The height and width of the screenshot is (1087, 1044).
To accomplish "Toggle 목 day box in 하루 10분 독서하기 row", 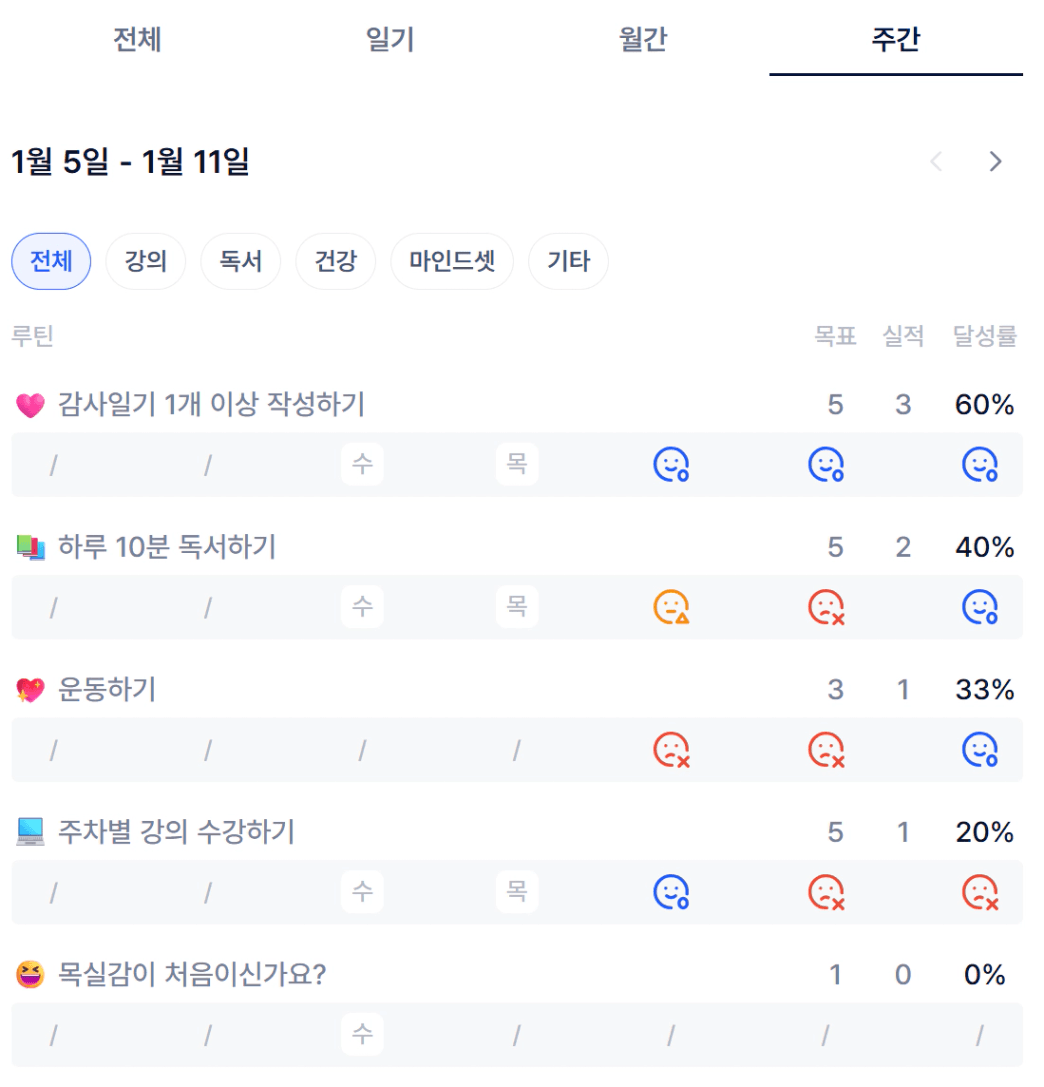I will coord(517,607).
